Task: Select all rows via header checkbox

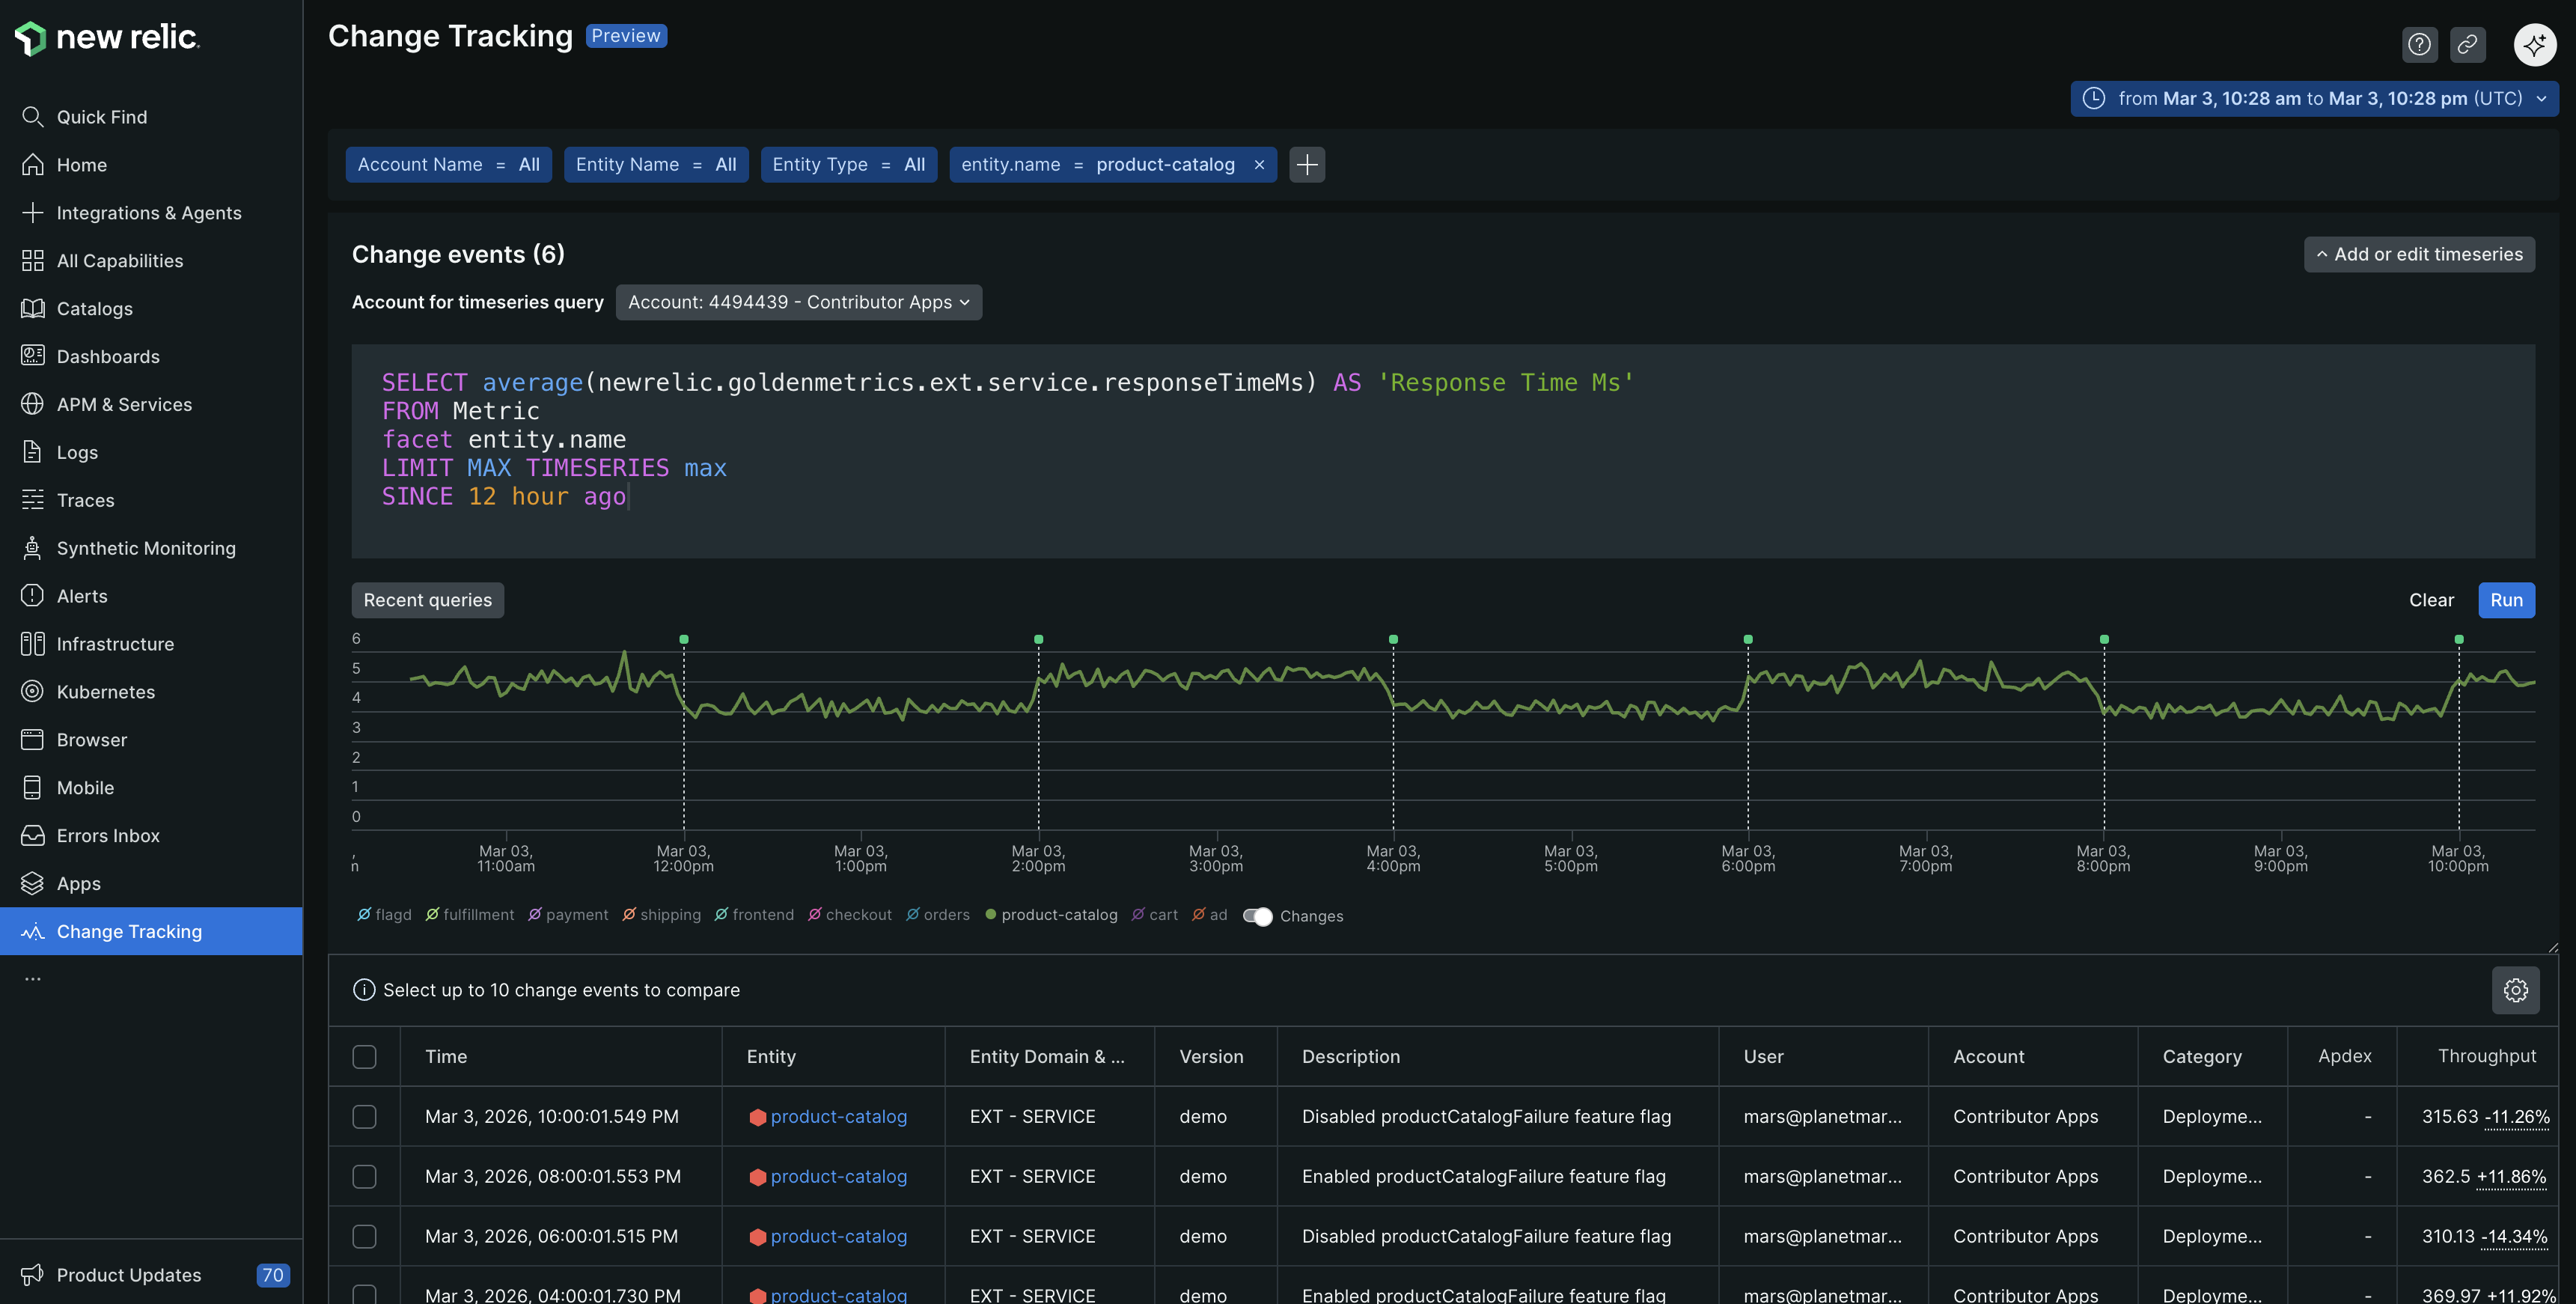Action: click(365, 1057)
